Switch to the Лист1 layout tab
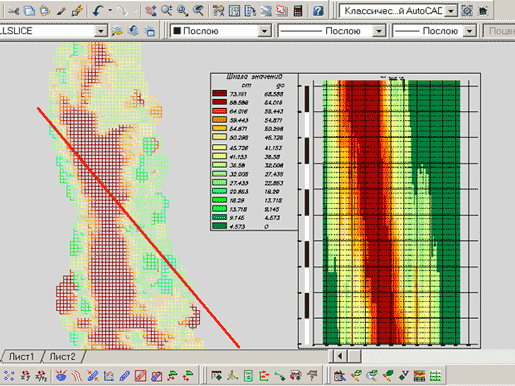The width and height of the screenshot is (515, 386). coord(22,357)
